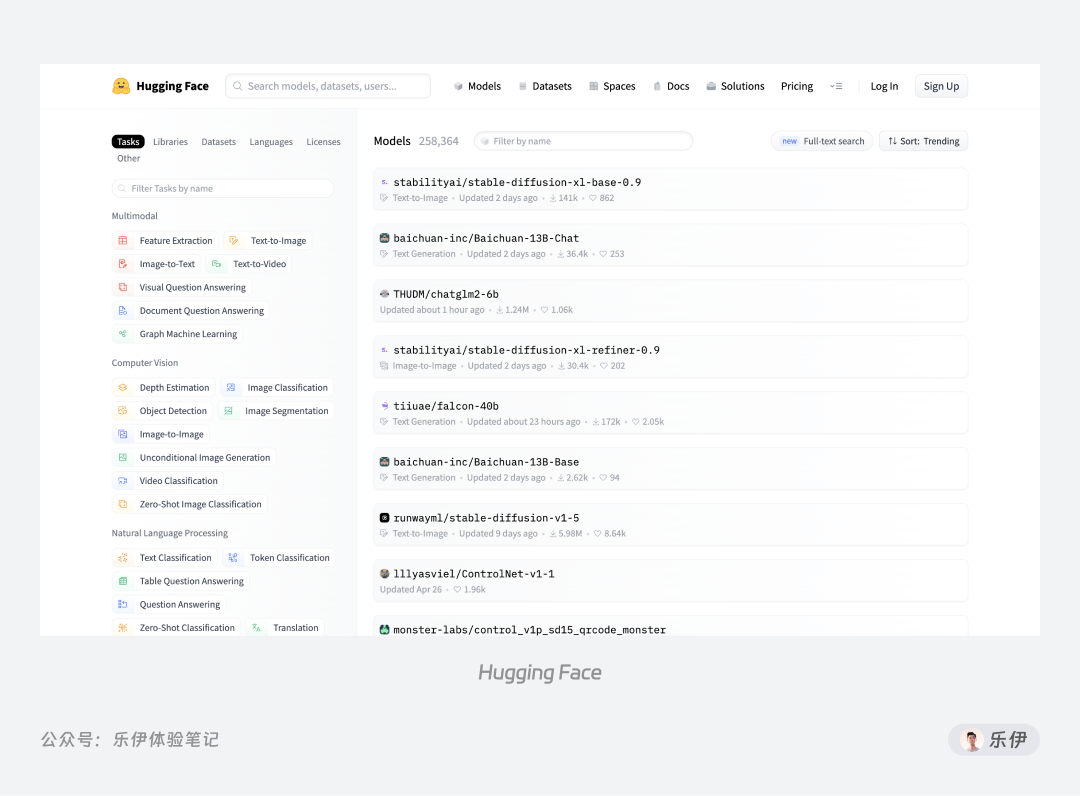The height and width of the screenshot is (796, 1080).
Task: Open monster-labs/control_v1p_sd15_qrcode_monster model
Action: tap(670, 627)
